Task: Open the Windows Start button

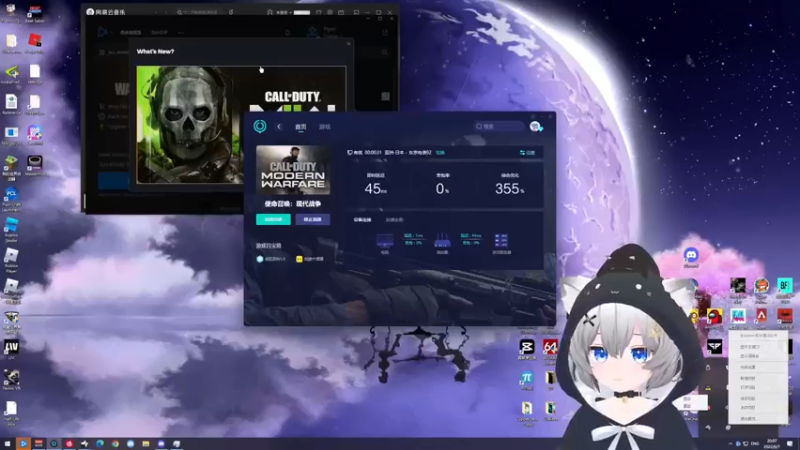Action: pos(8,444)
